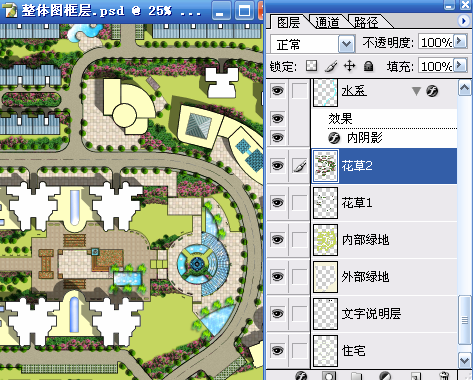Screen dimensions: 473x380
Task: Switch to the 路径 tab
Action: (366, 22)
